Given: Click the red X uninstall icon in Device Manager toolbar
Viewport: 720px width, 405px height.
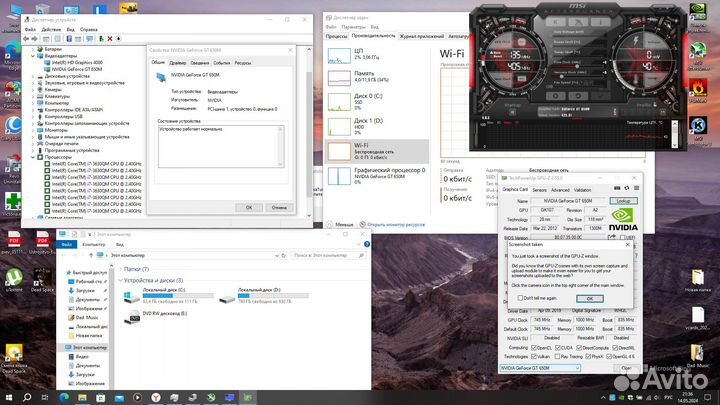Looking at the screenshot, I should pos(110,39).
